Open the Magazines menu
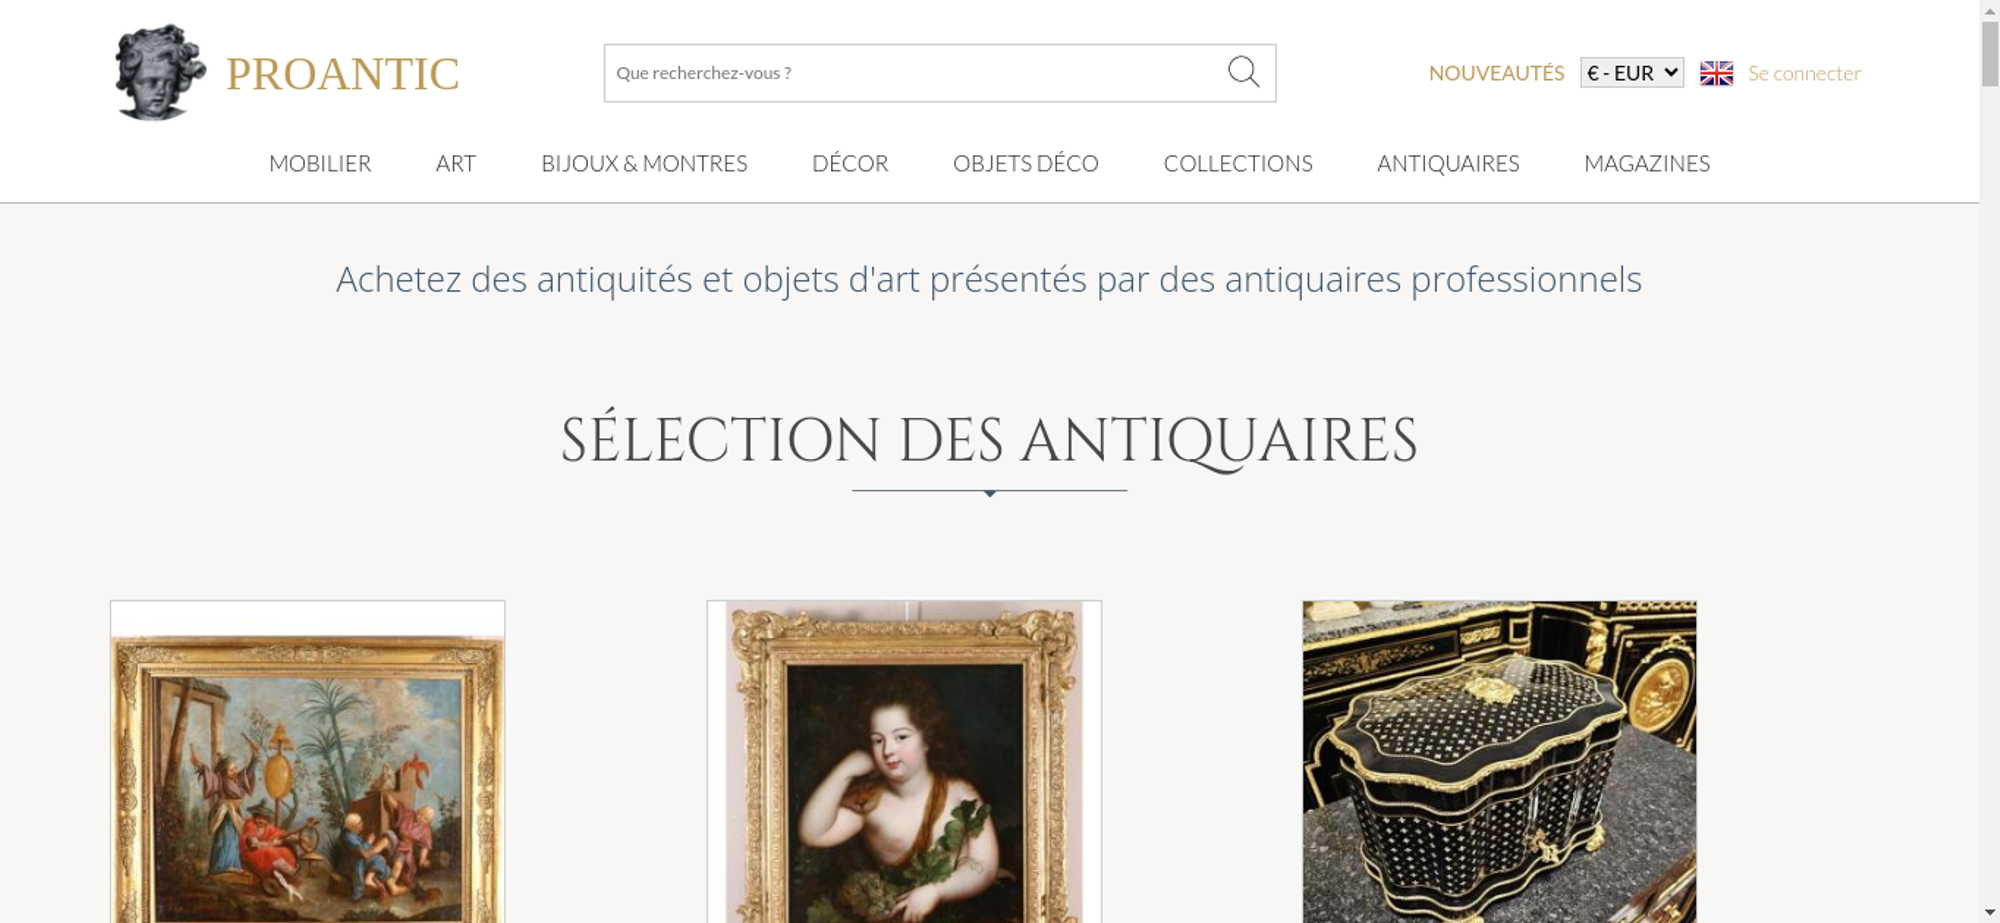Screen dimensions: 2000x923 click(1647, 163)
